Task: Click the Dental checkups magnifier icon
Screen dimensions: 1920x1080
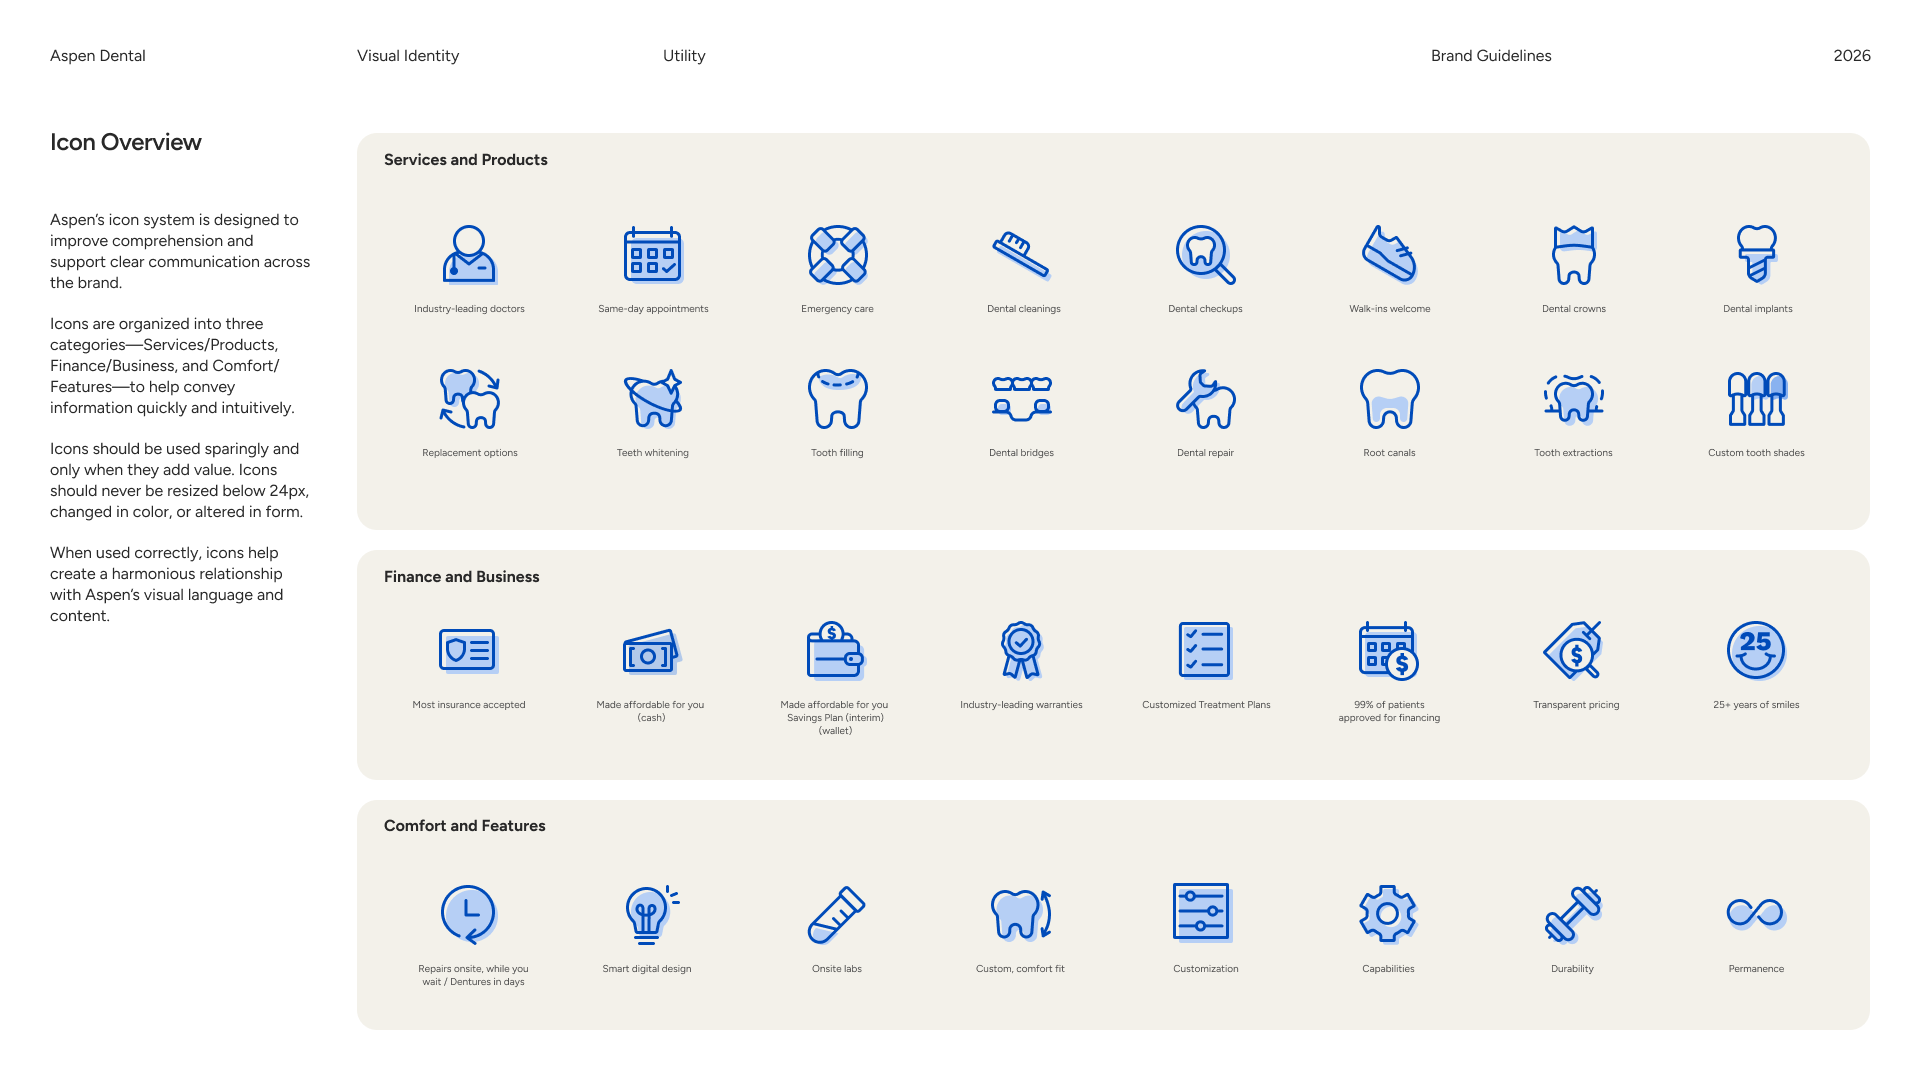Action: pos(1204,255)
